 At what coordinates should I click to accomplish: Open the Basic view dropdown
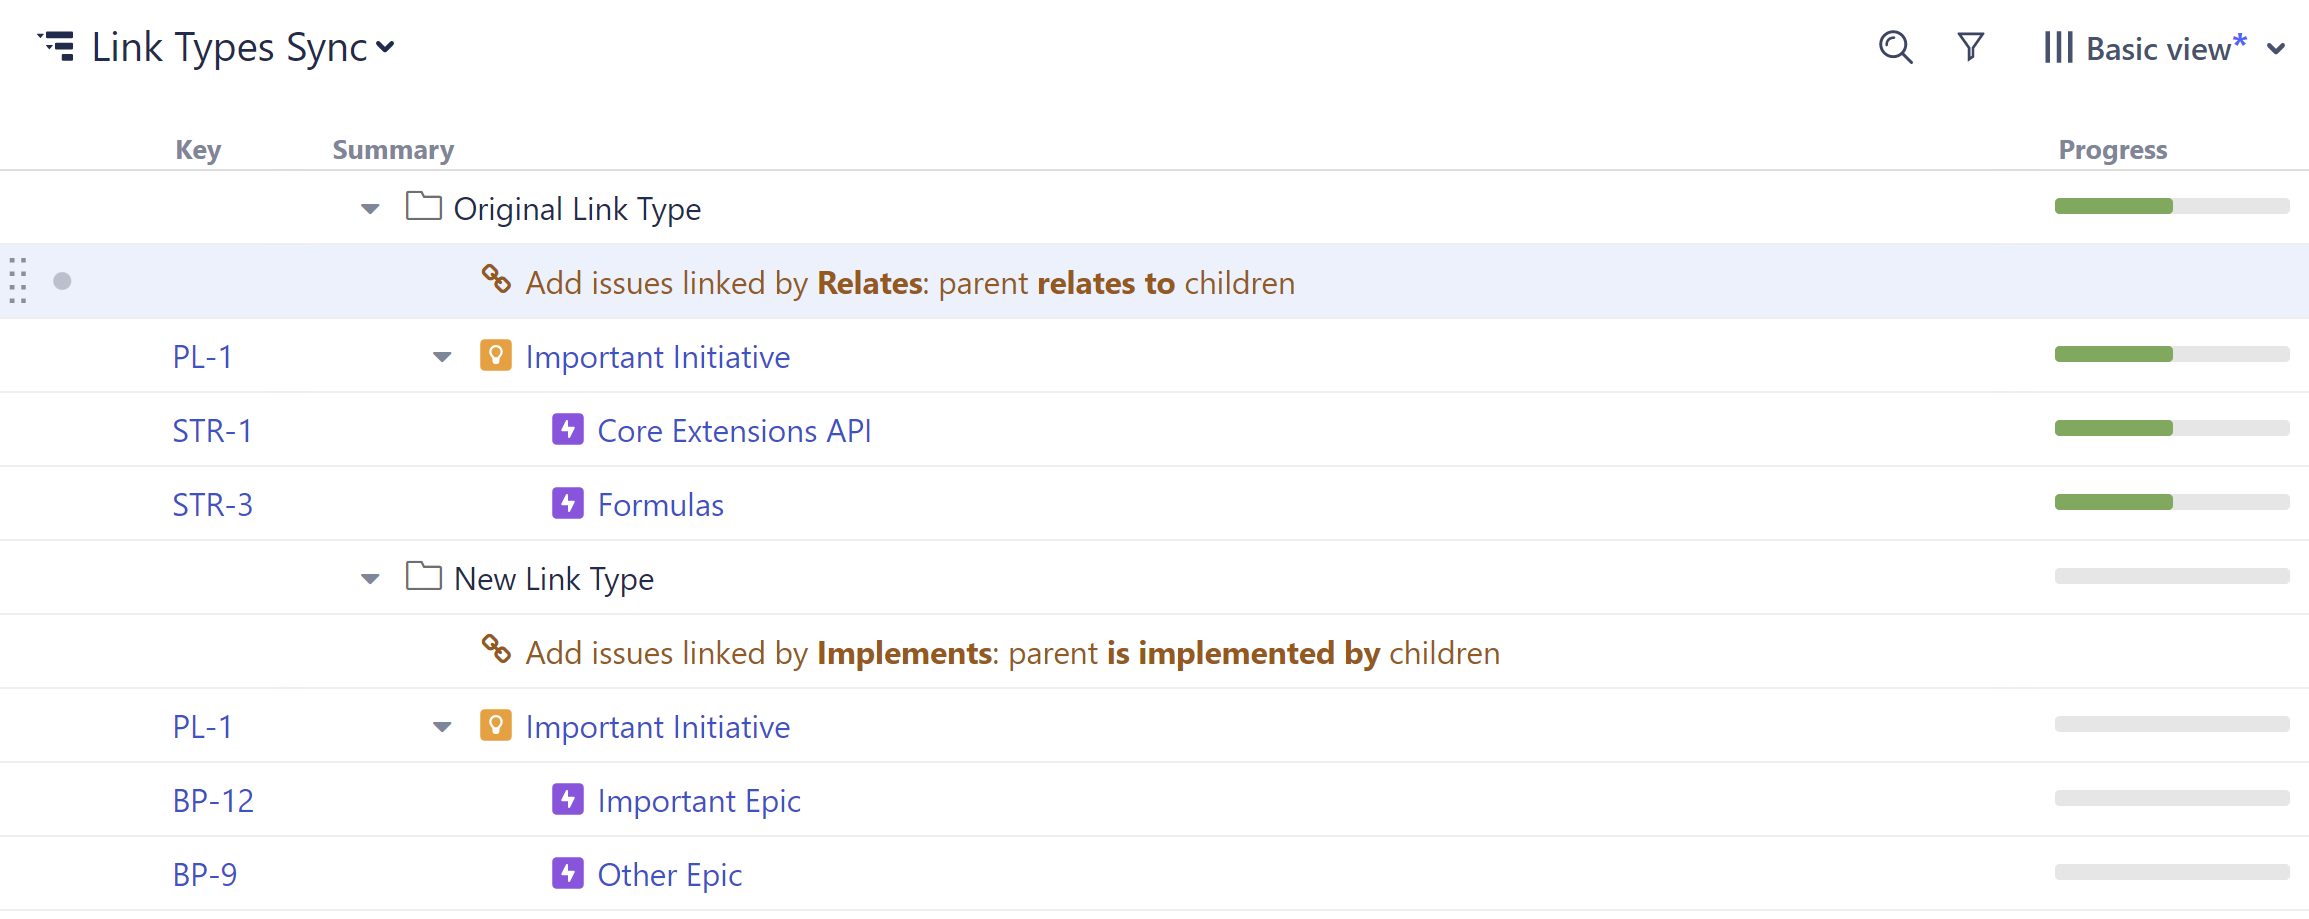click(x=2275, y=49)
